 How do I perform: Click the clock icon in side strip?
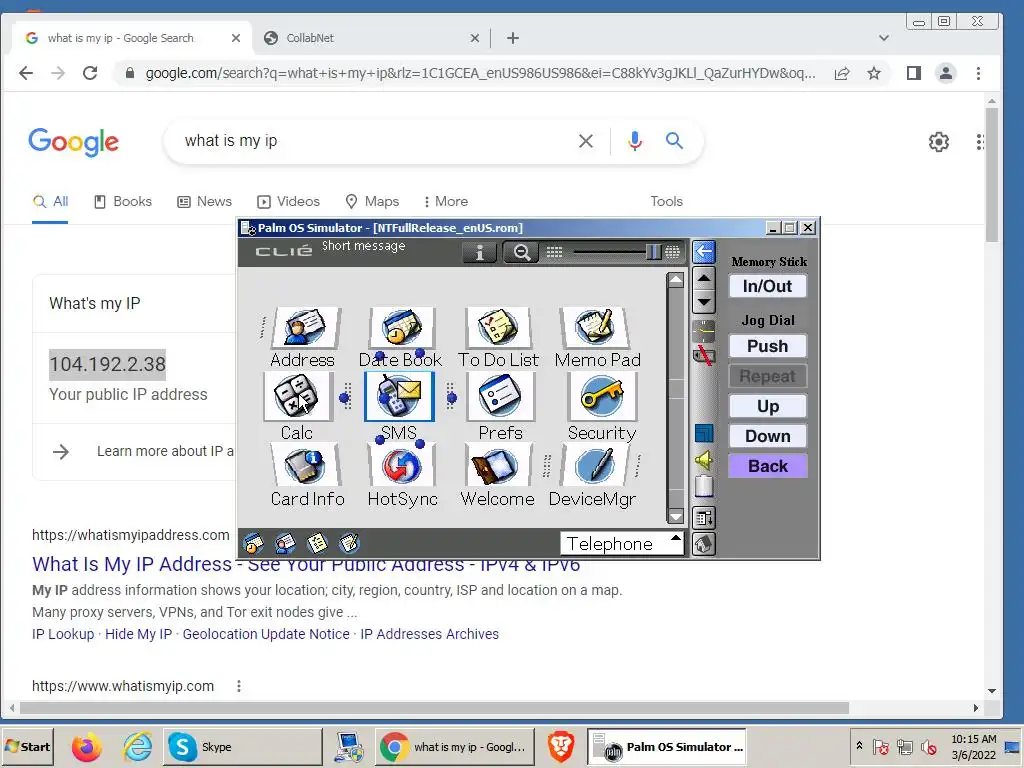(703, 330)
